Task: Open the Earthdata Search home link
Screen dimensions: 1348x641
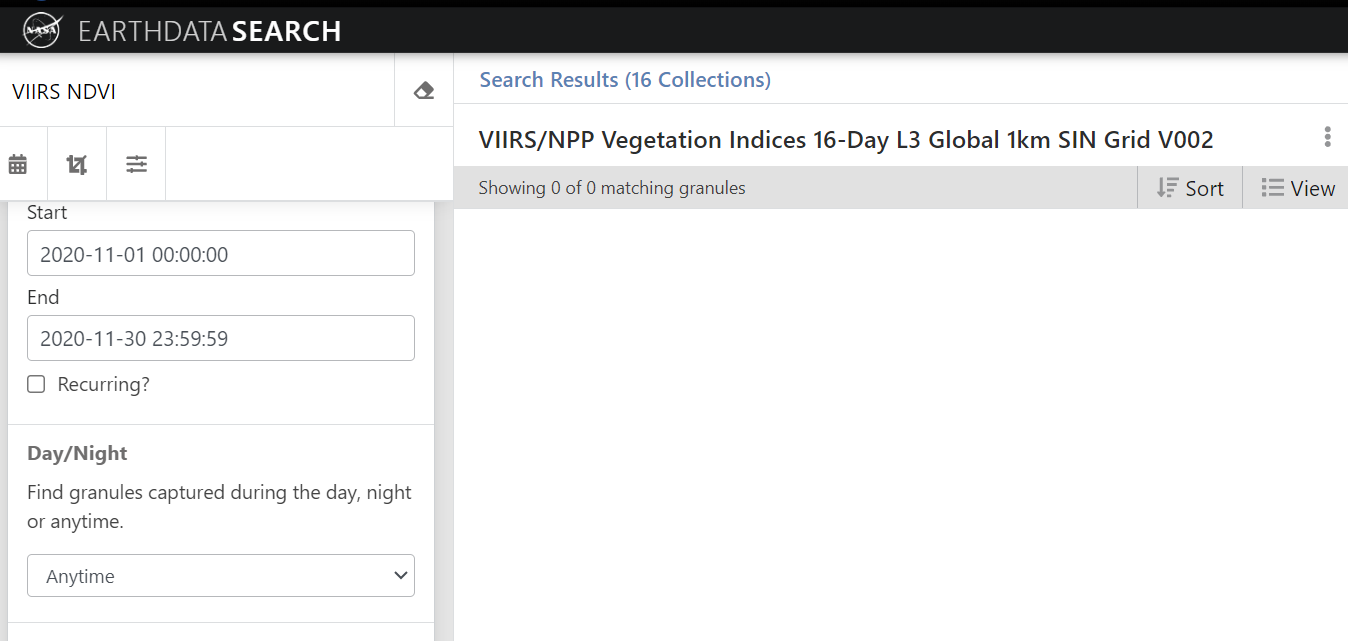Action: 210,31
